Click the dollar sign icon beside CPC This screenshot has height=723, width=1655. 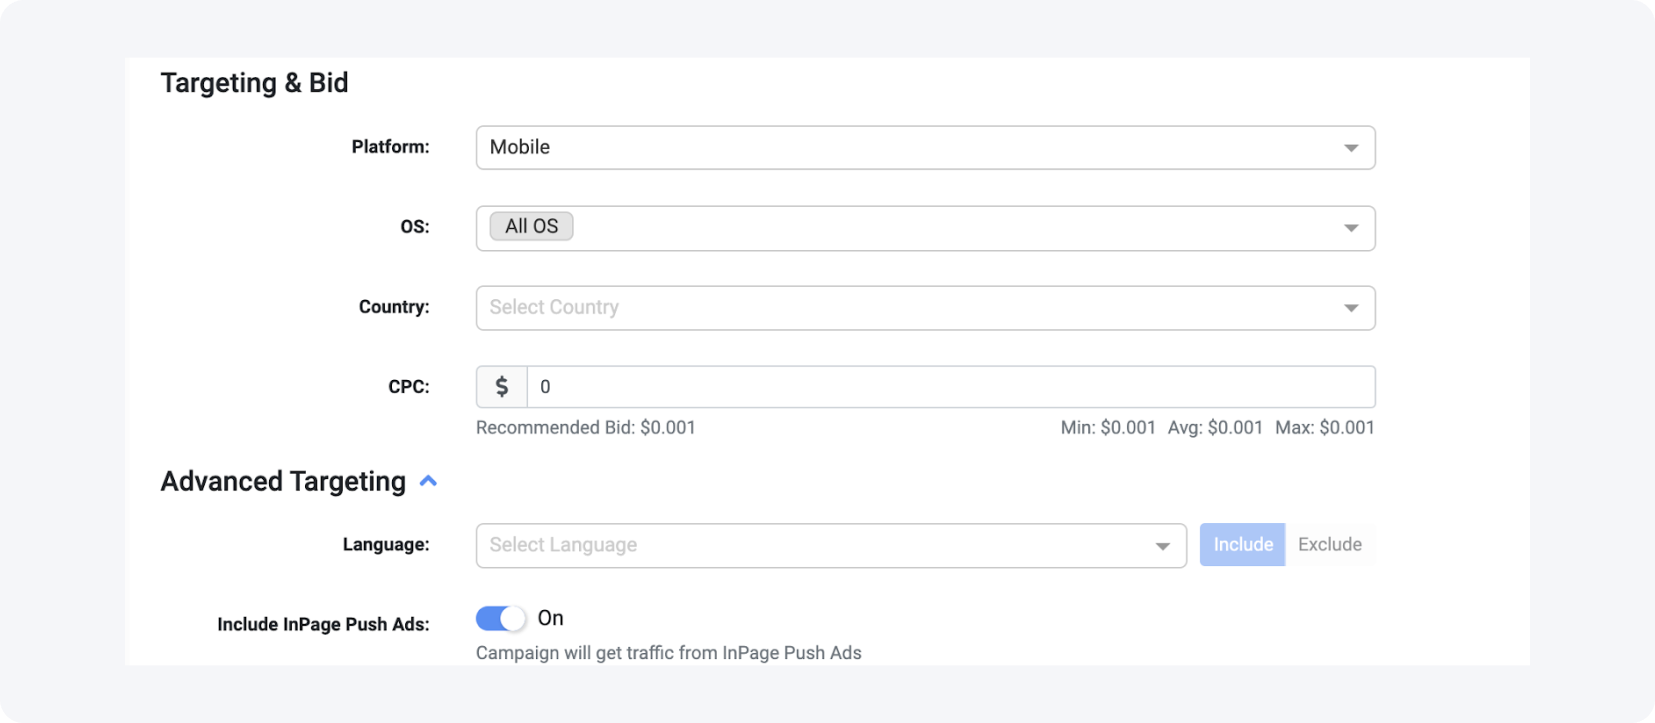pyautogui.click(x=502, y=387)
